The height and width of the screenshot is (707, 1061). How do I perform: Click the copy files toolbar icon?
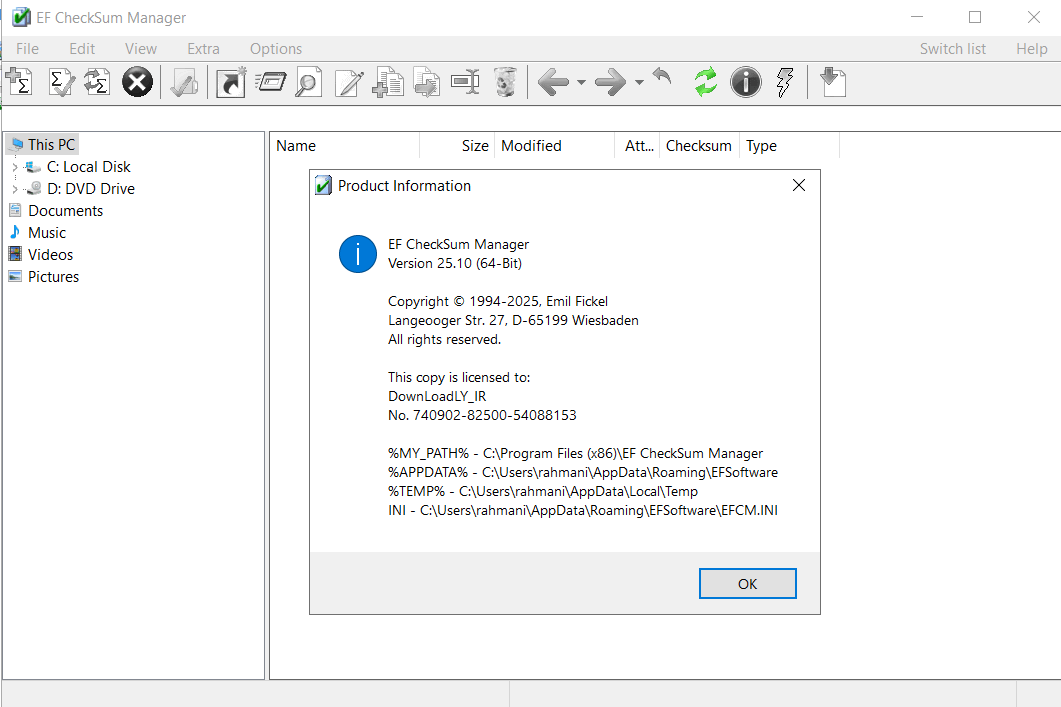388,82
